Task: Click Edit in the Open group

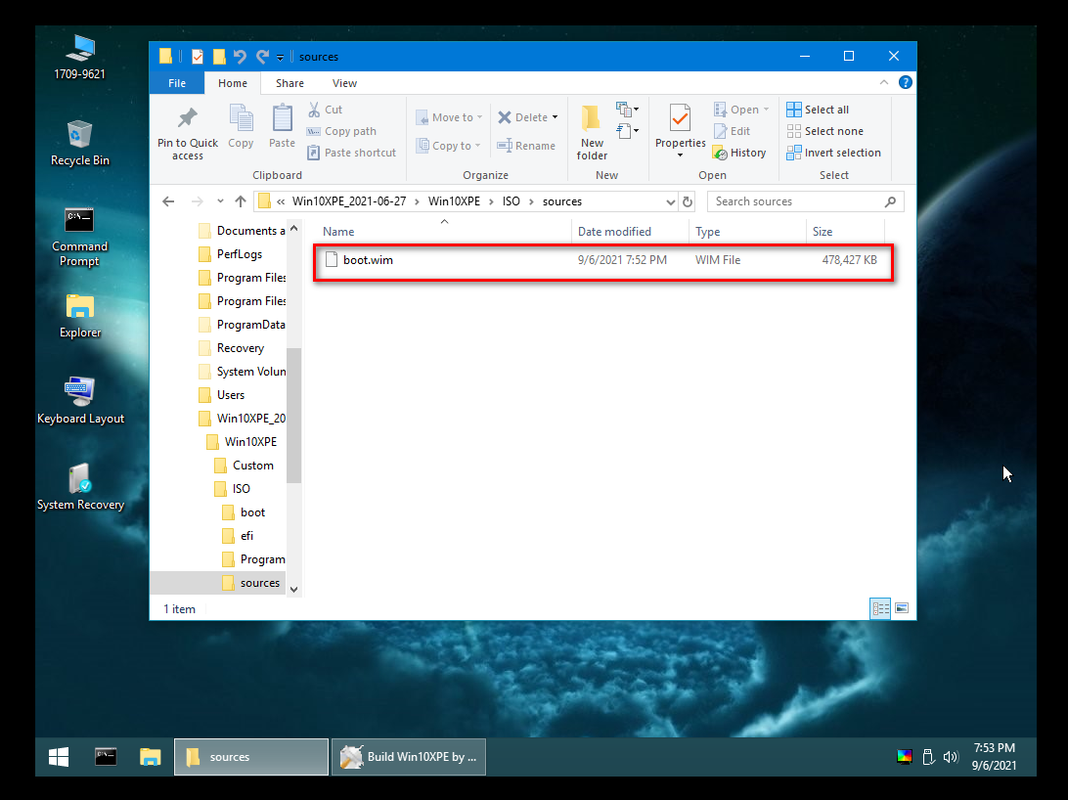Action: pyautogui.click(x=732, y=131)
